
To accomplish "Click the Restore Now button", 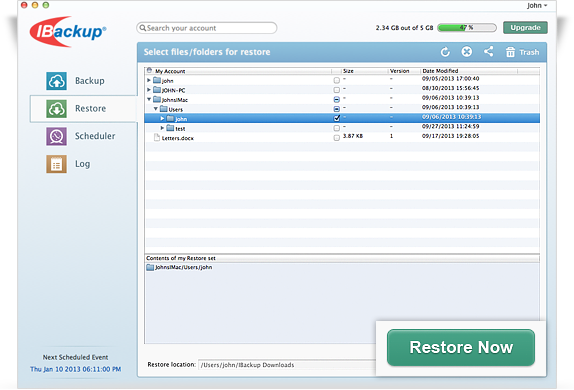I will tap(461, 348).
